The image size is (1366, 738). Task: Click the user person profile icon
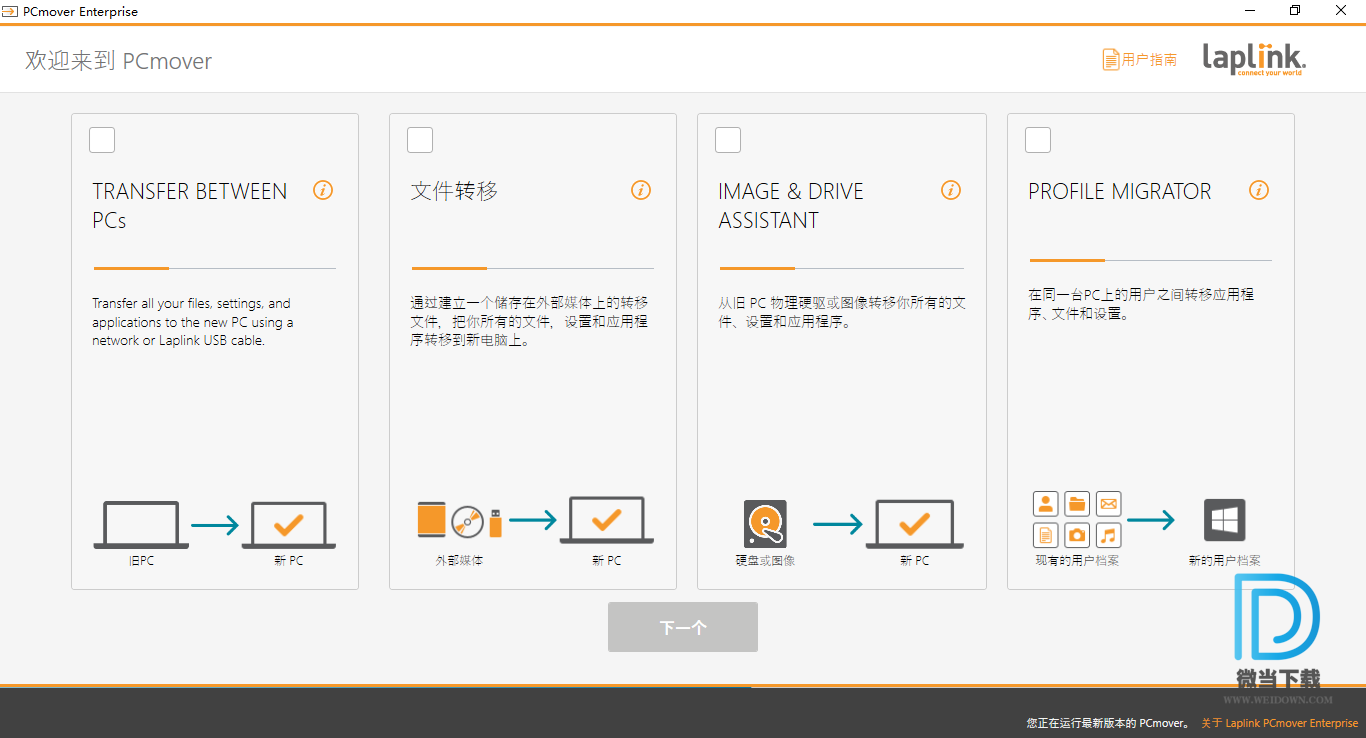[x=1046, y=503]
